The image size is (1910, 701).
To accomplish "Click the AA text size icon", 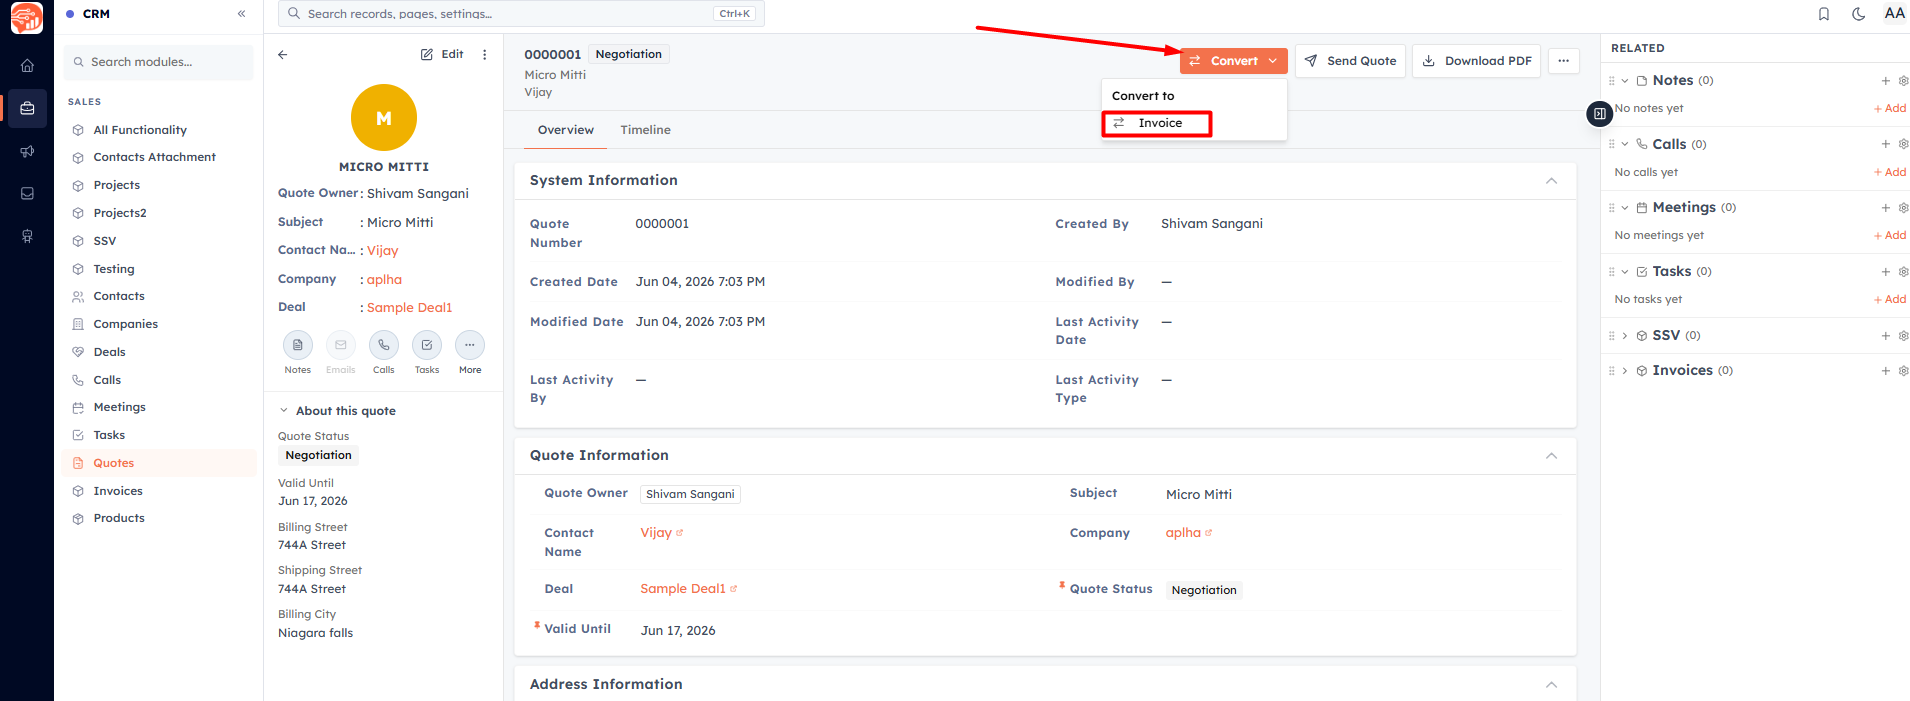I will pyautogui.click(x=1894, y=14).
